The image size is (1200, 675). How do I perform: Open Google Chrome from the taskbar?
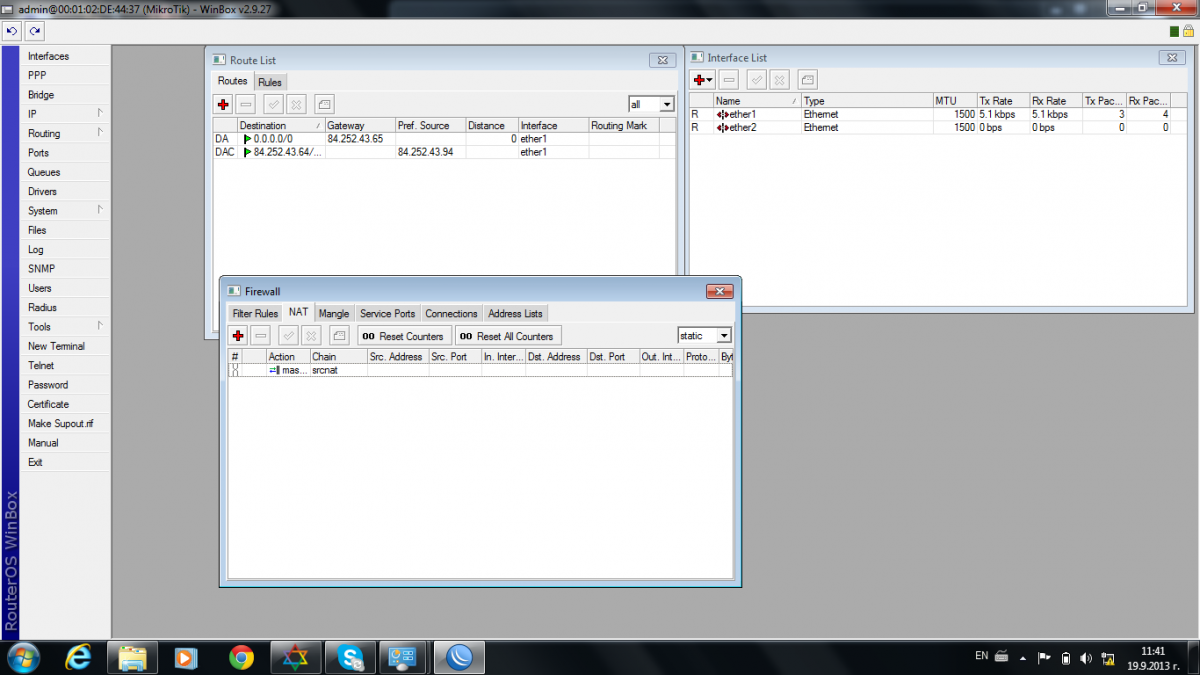(241, 657)
